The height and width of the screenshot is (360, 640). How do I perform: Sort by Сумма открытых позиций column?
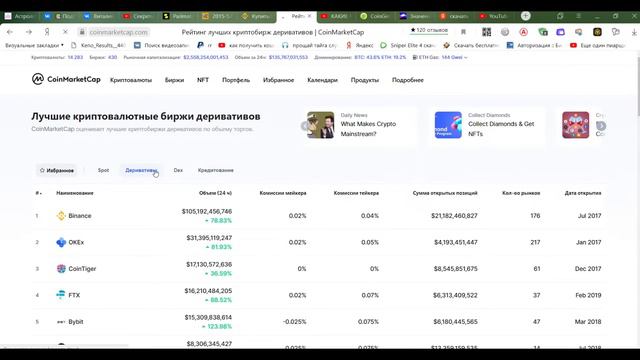click(x=445, y=193)
